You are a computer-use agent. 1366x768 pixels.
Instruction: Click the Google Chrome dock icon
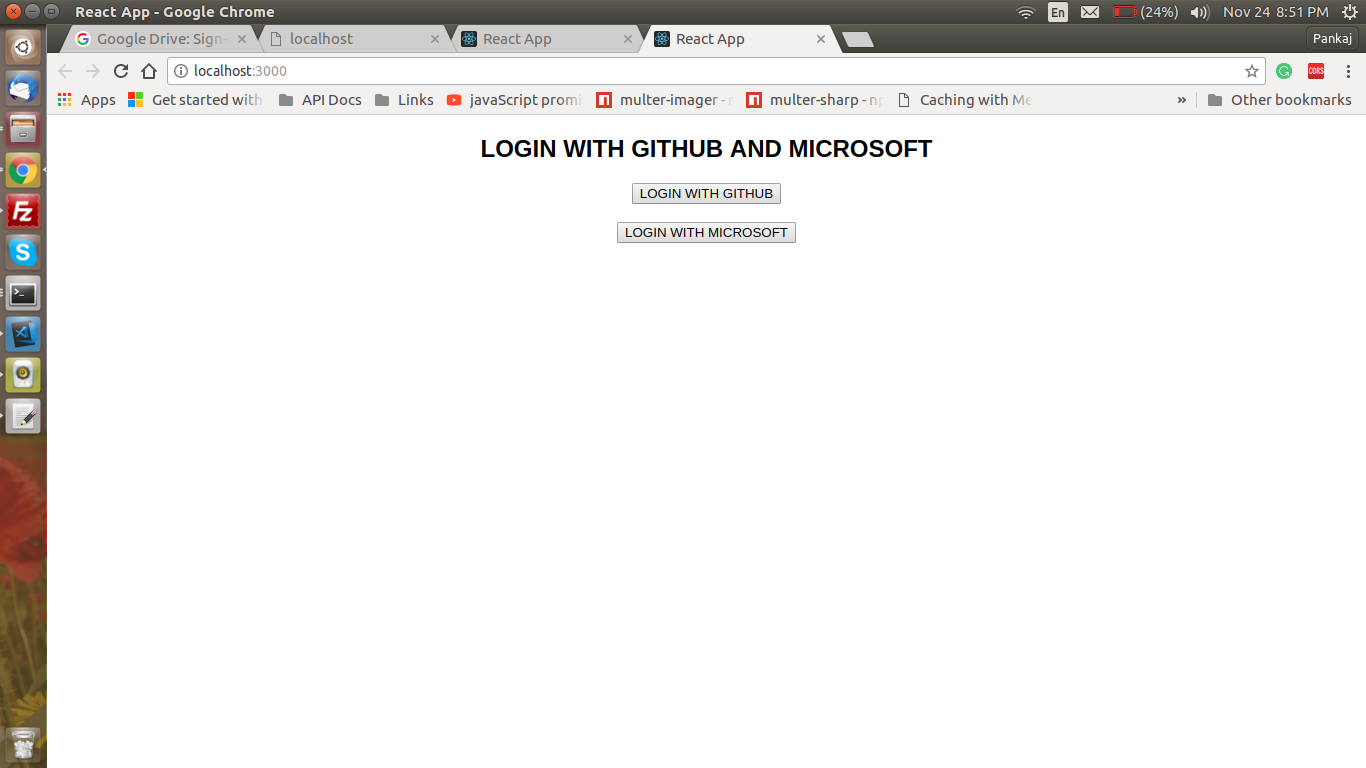click(x=23, y=170)
